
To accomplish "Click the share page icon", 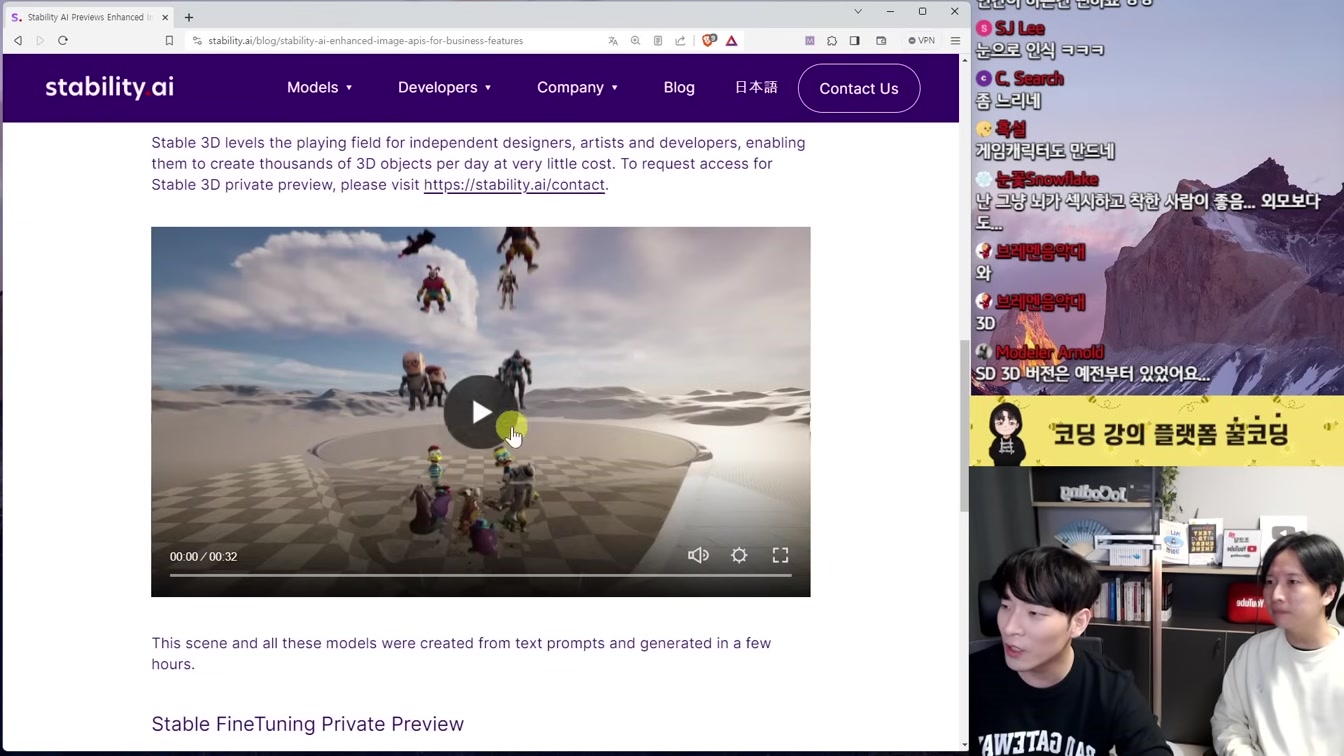I will [681, 41].
